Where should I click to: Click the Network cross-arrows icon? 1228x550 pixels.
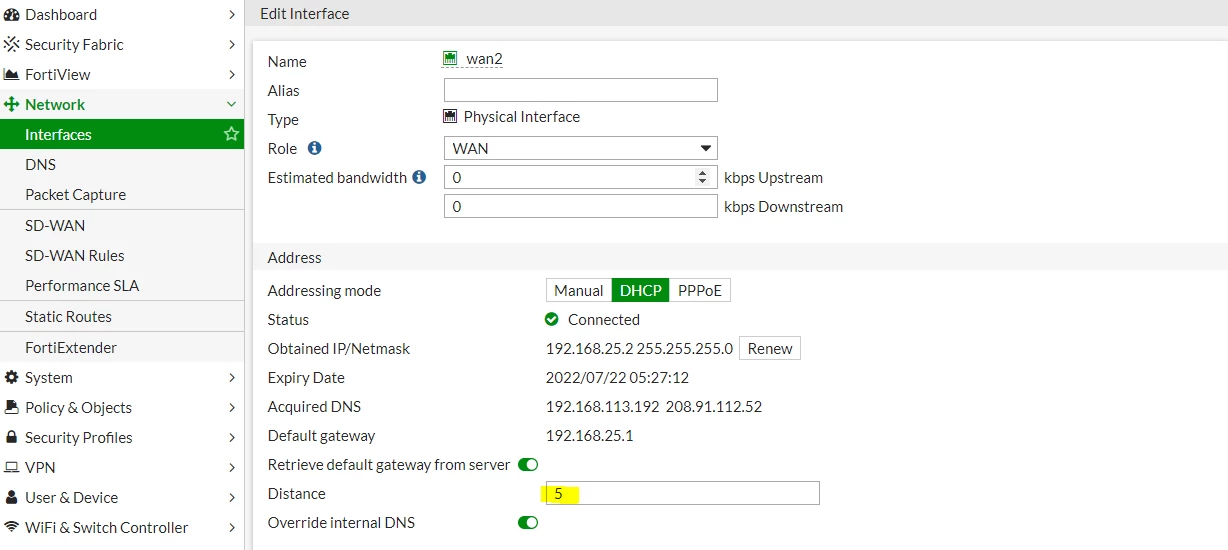[x=12, y=105]
